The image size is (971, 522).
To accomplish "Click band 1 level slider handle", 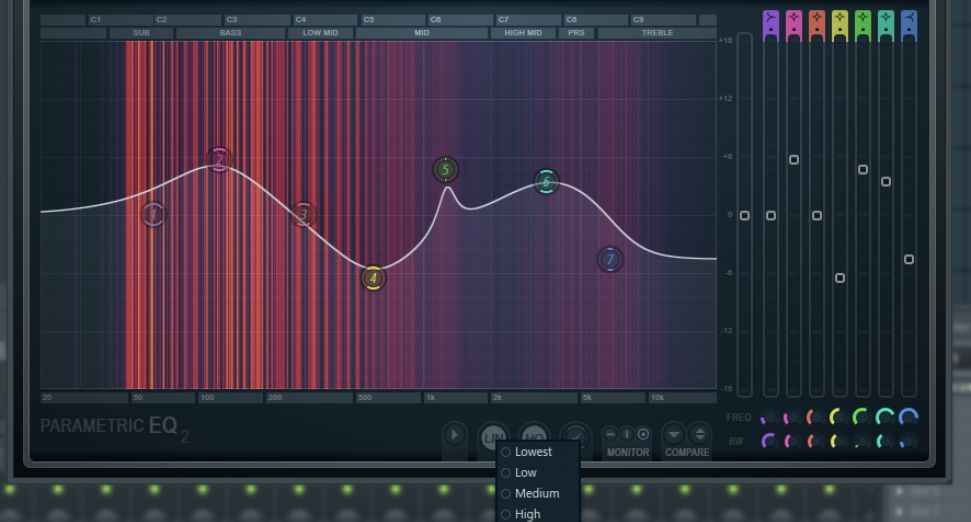I will (x=771, y=215).
